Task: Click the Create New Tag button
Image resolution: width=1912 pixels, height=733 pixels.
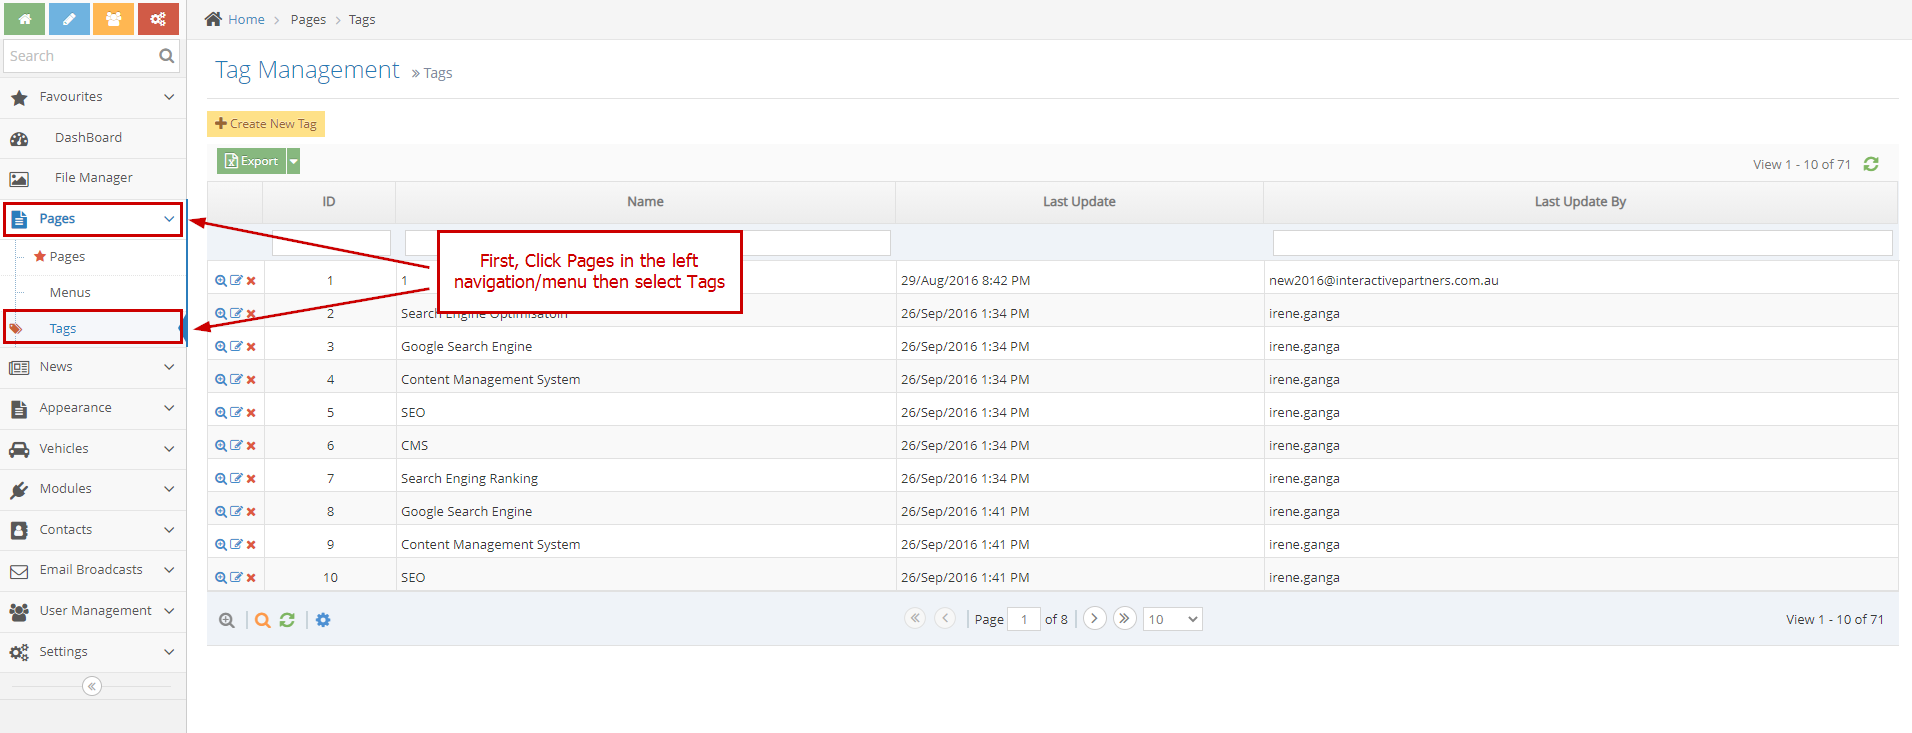Action: (266, 124)
